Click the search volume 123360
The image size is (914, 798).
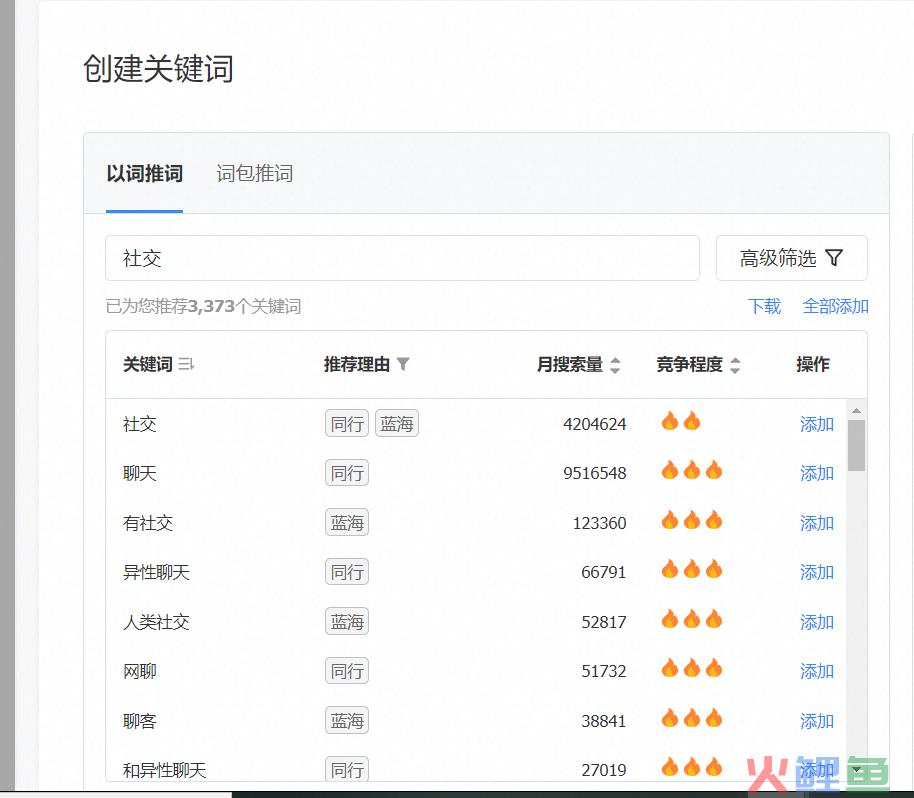pyautogui.click(x=599, y=523)
